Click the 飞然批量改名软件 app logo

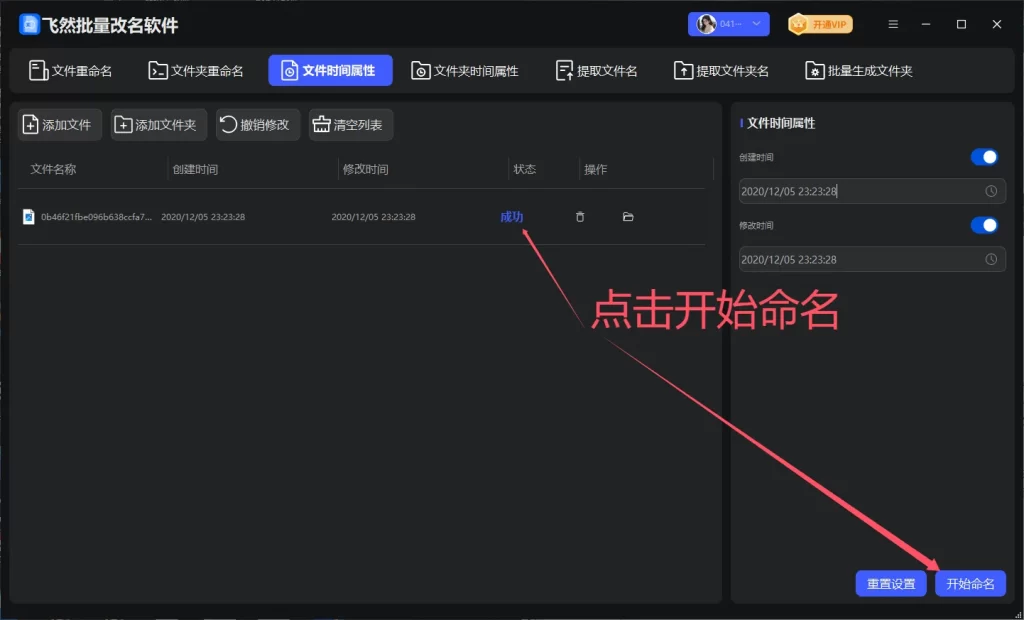(x=29, y=25)
